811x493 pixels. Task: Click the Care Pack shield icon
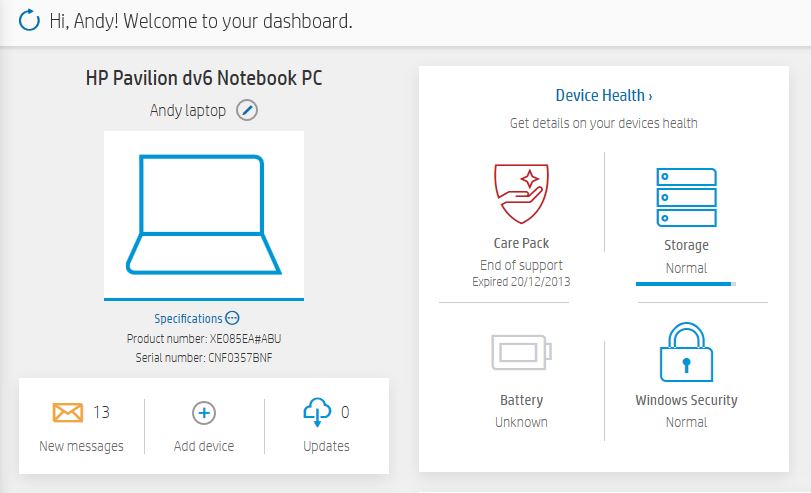(x=521, y=193)
